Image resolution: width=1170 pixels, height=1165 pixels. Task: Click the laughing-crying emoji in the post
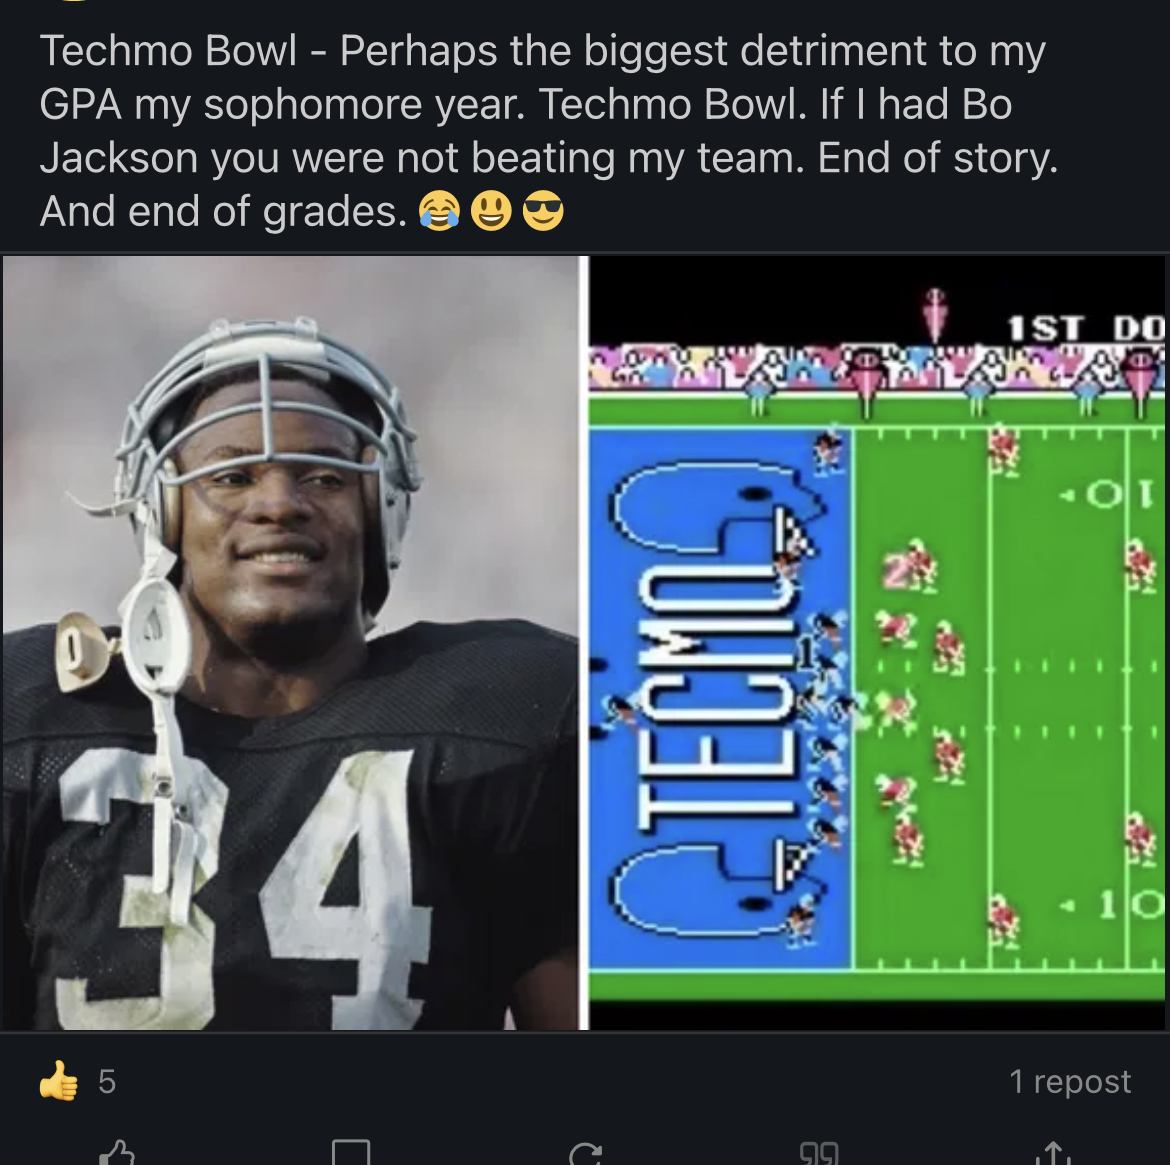(x=437, y=211)
